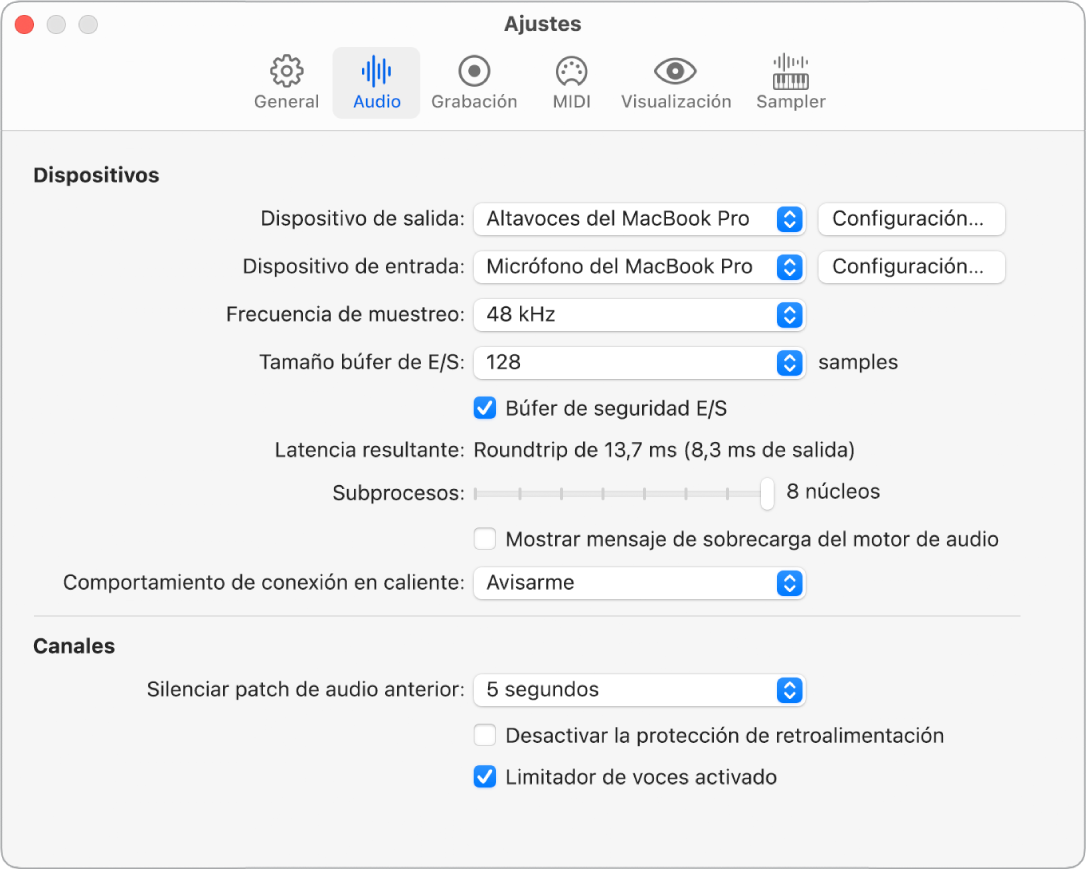Select the Audio settings icon

(x=376, y=82)
